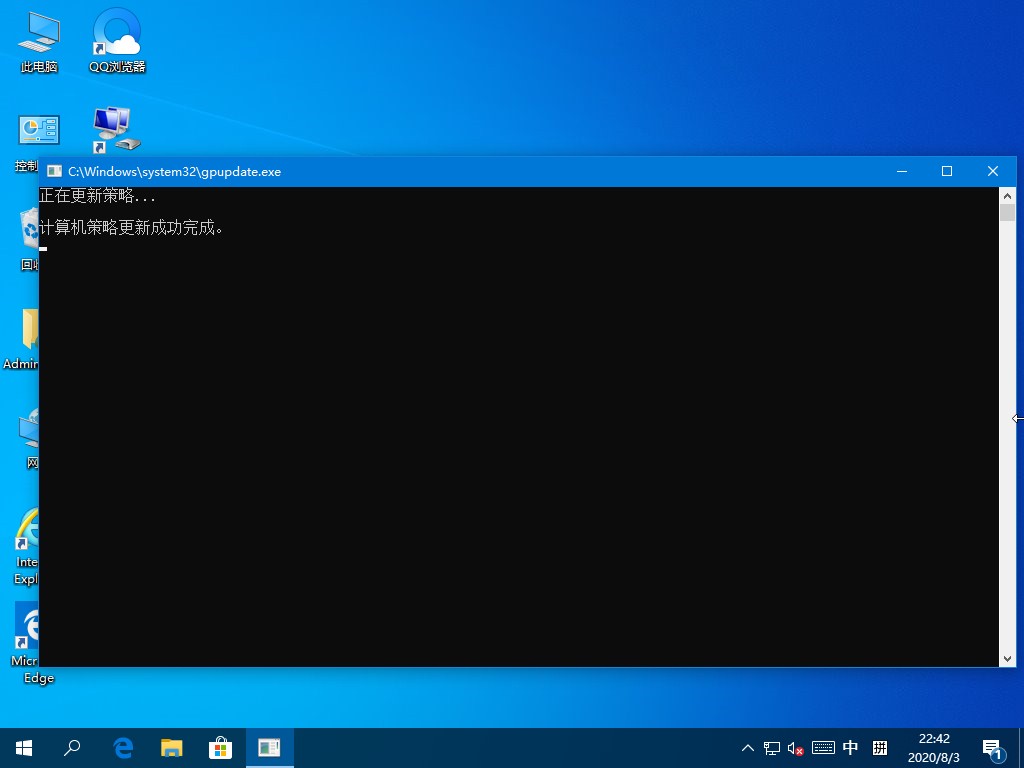1024x768 pixels.
Task: Open File Explorer from the taskbar
Action: (x=172, y=747)
